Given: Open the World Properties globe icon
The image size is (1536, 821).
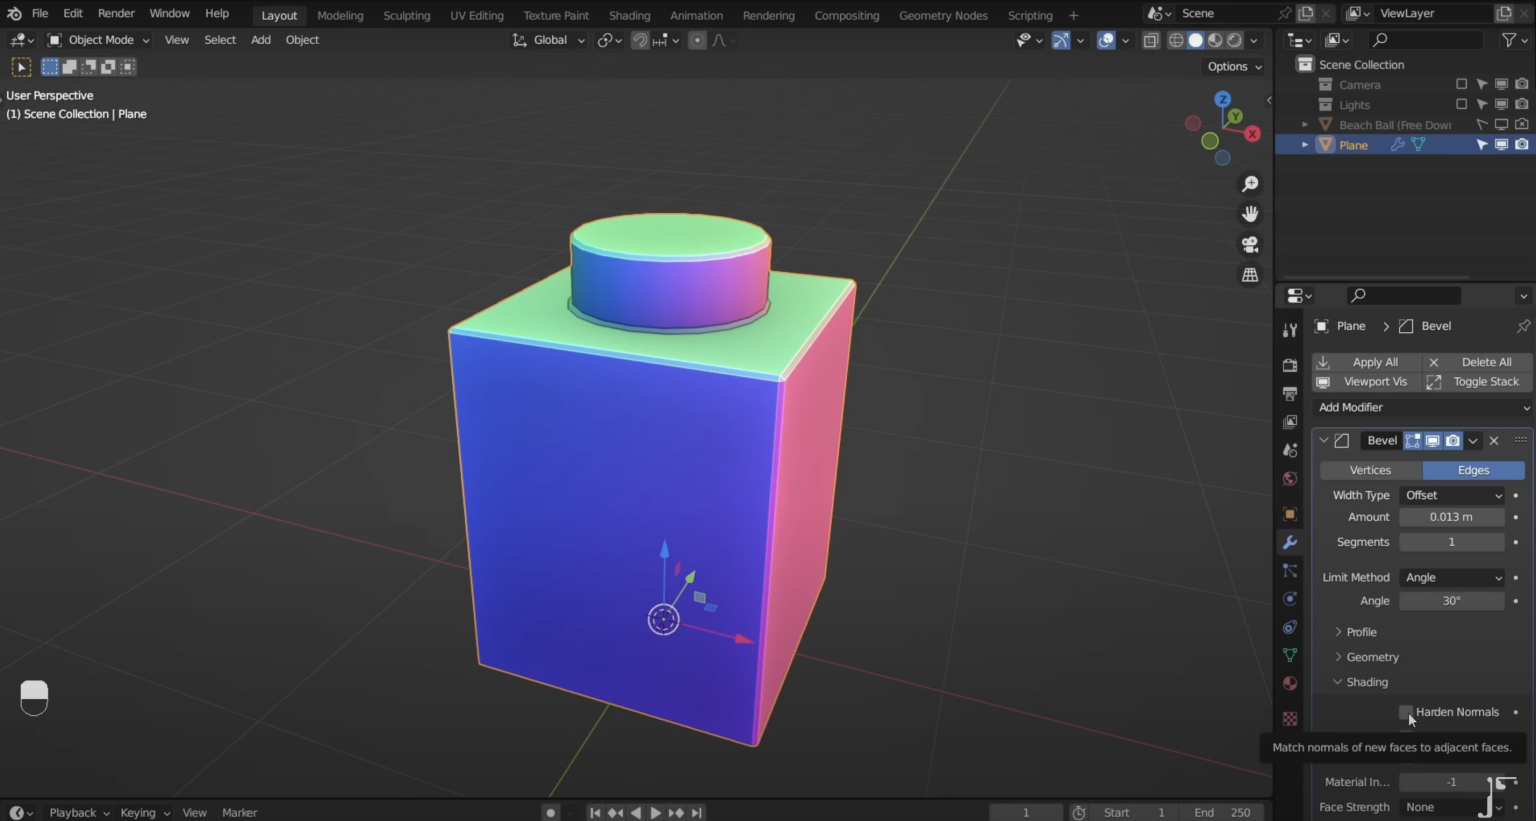Looking at the screenshot, I should pyautogui.click(x=1289, y=478).
